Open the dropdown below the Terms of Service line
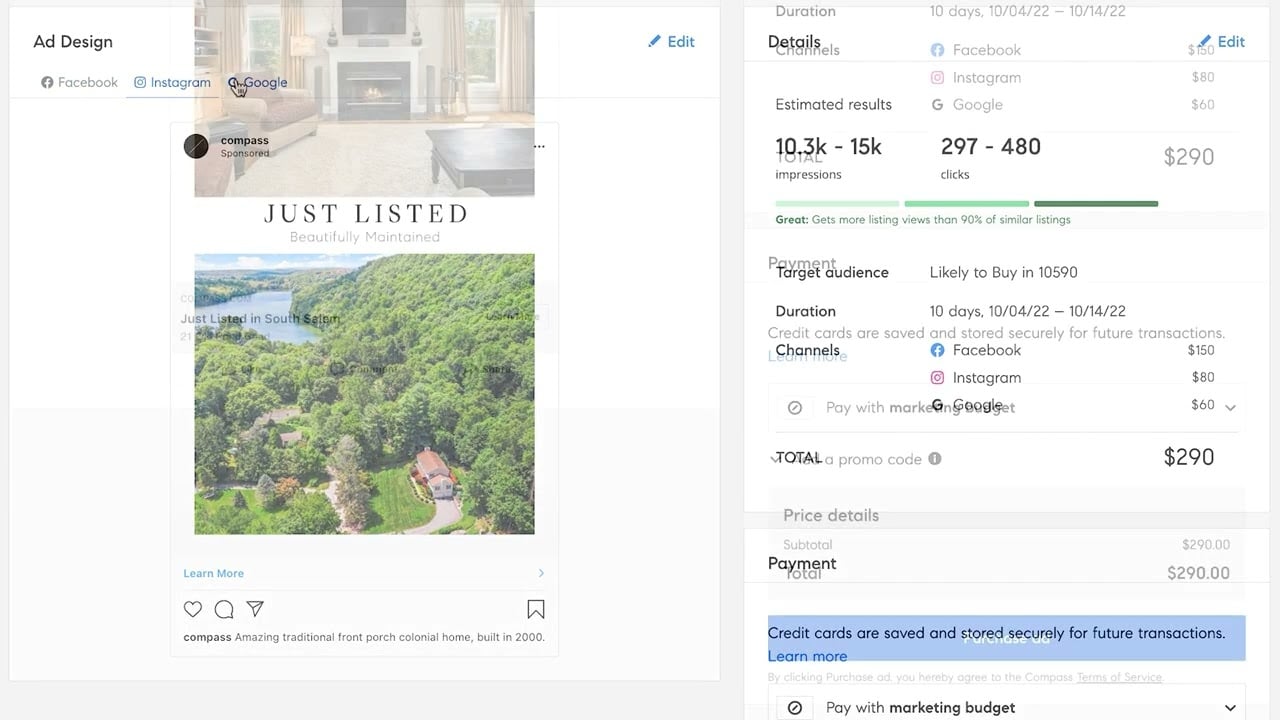The image size is (1280, 720). 1230,707
